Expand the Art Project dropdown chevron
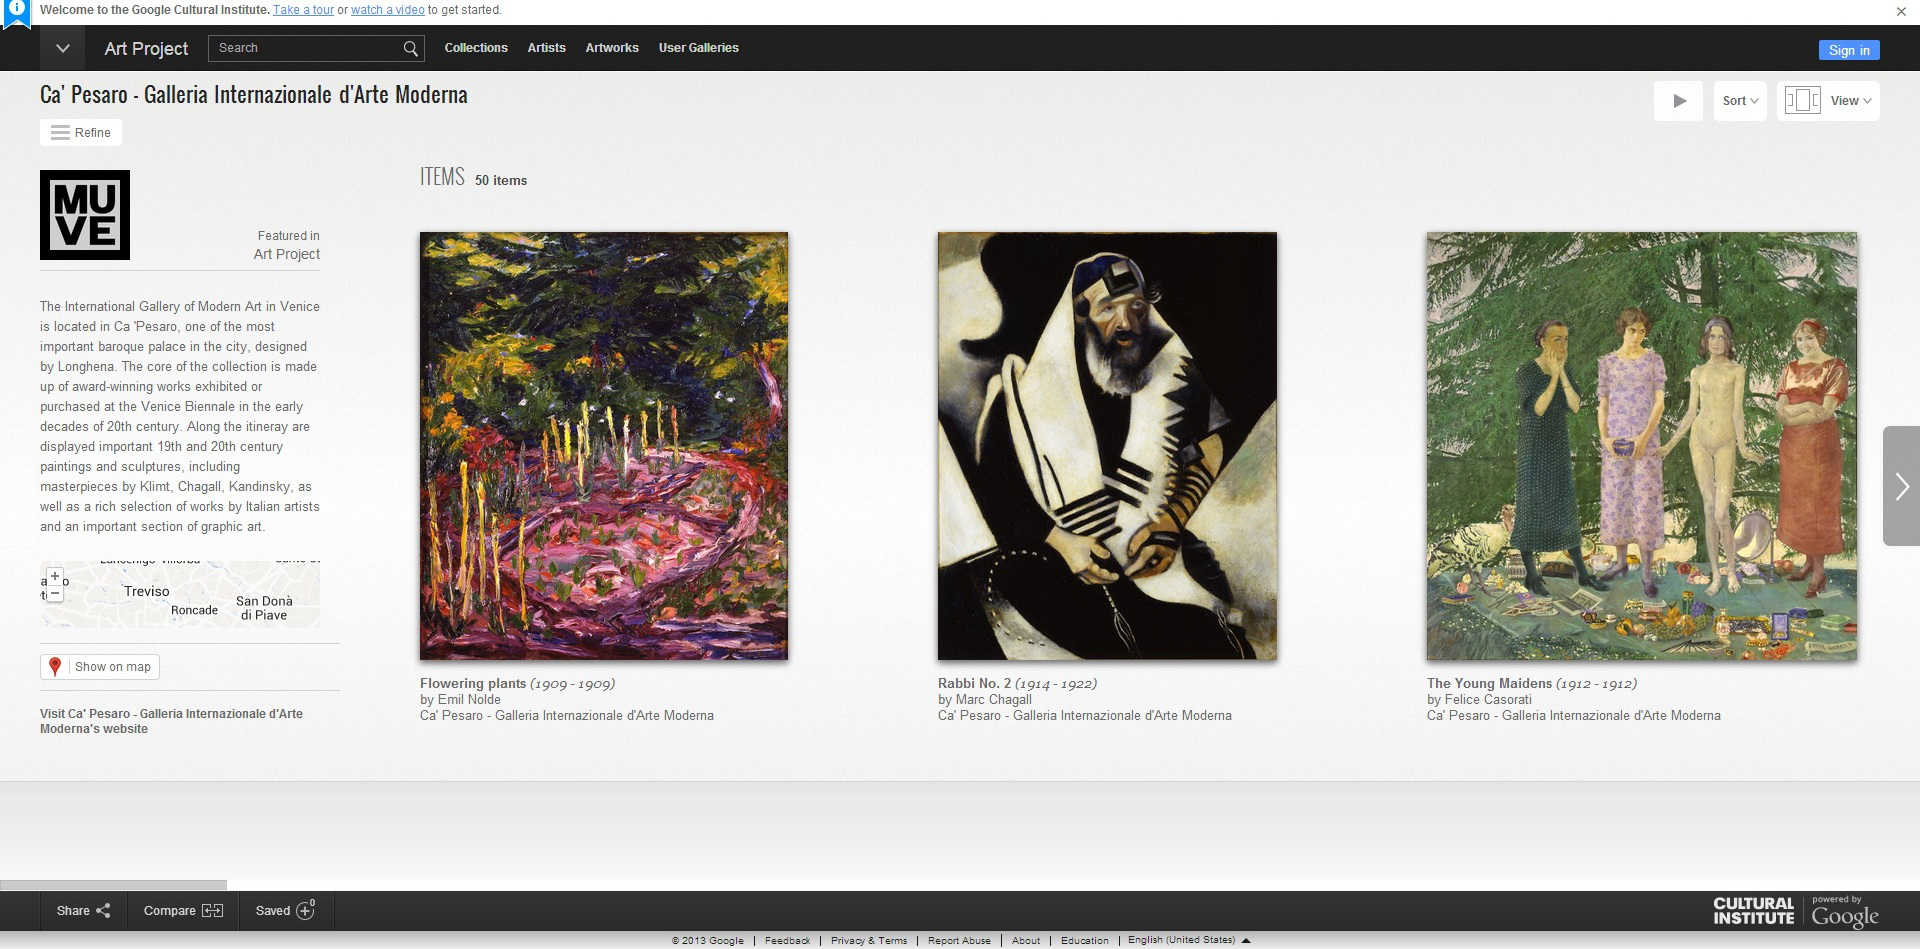 63,48
